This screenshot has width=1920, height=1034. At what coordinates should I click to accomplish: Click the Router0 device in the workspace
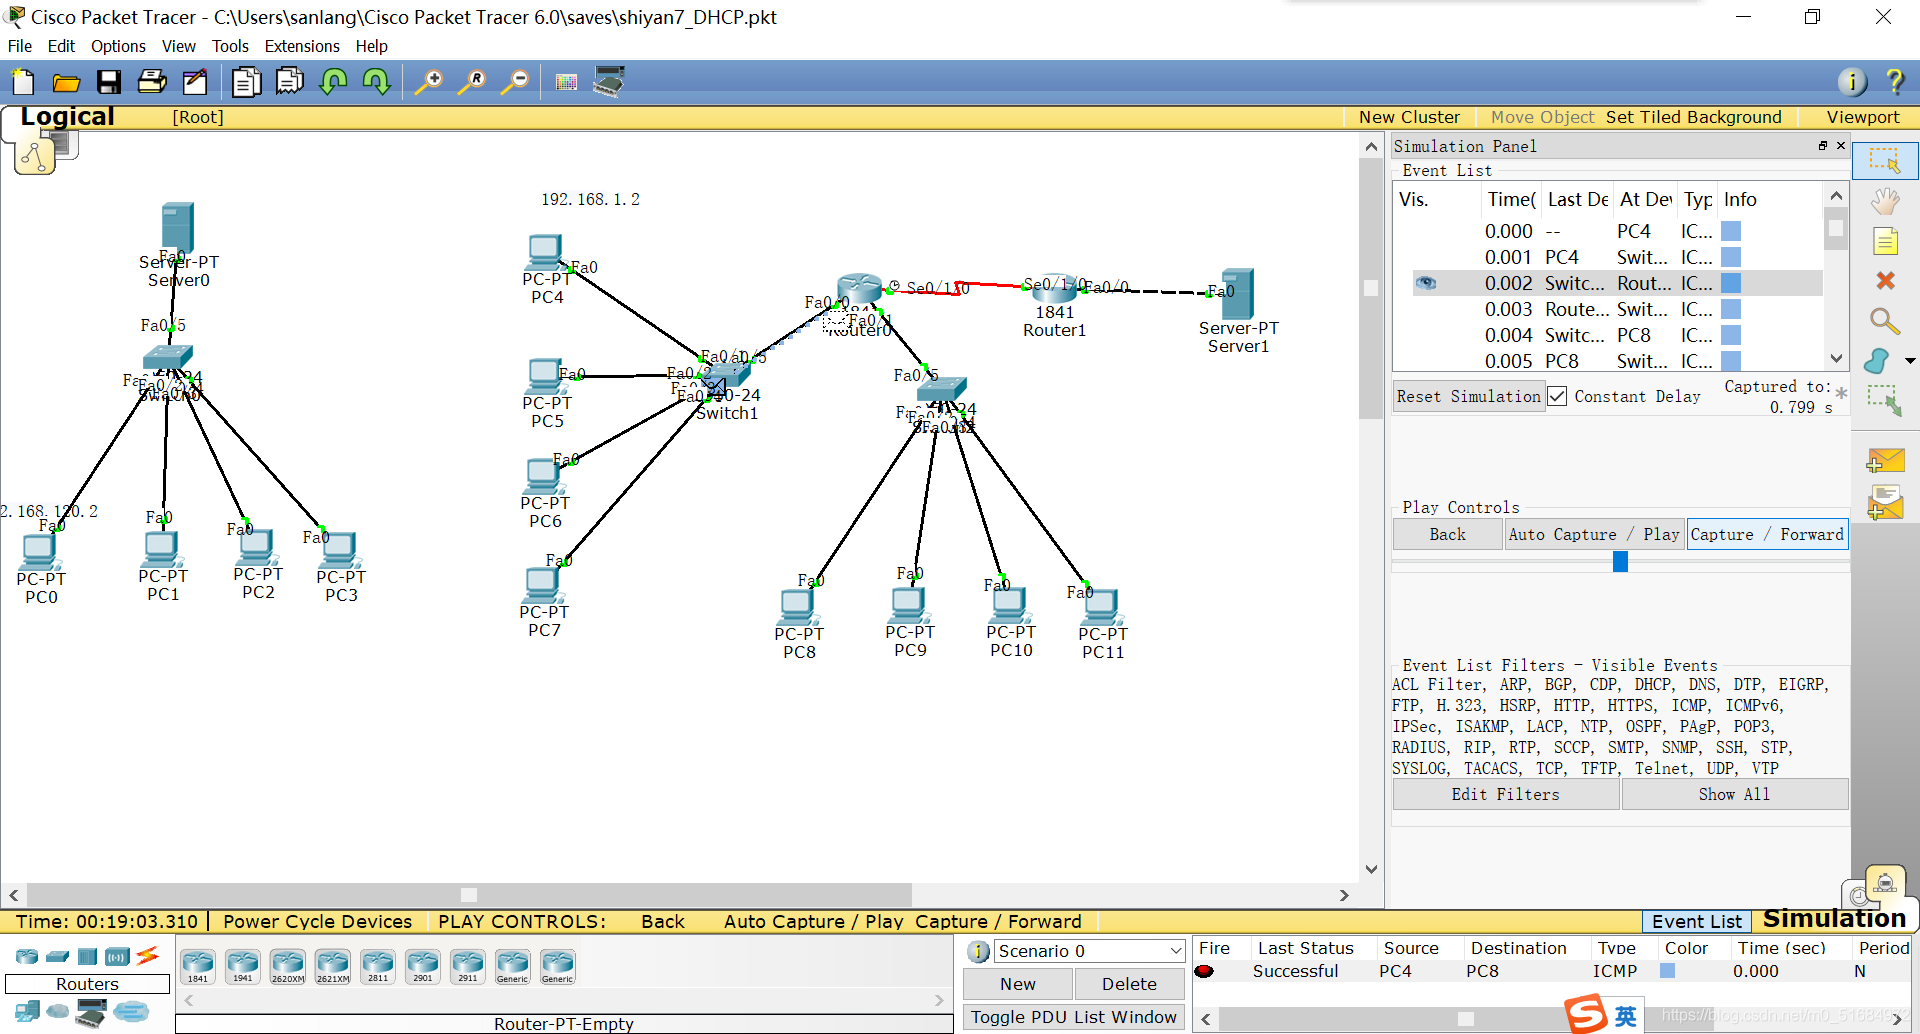point(859,290)
